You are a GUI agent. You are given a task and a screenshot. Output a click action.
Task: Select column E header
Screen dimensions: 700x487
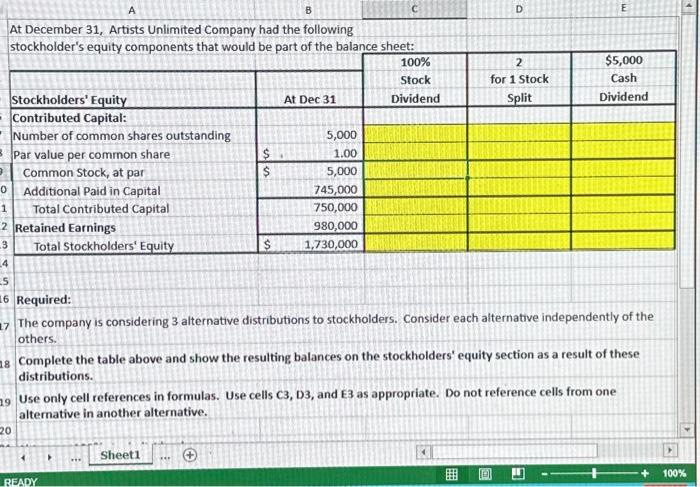click(624, 8)
